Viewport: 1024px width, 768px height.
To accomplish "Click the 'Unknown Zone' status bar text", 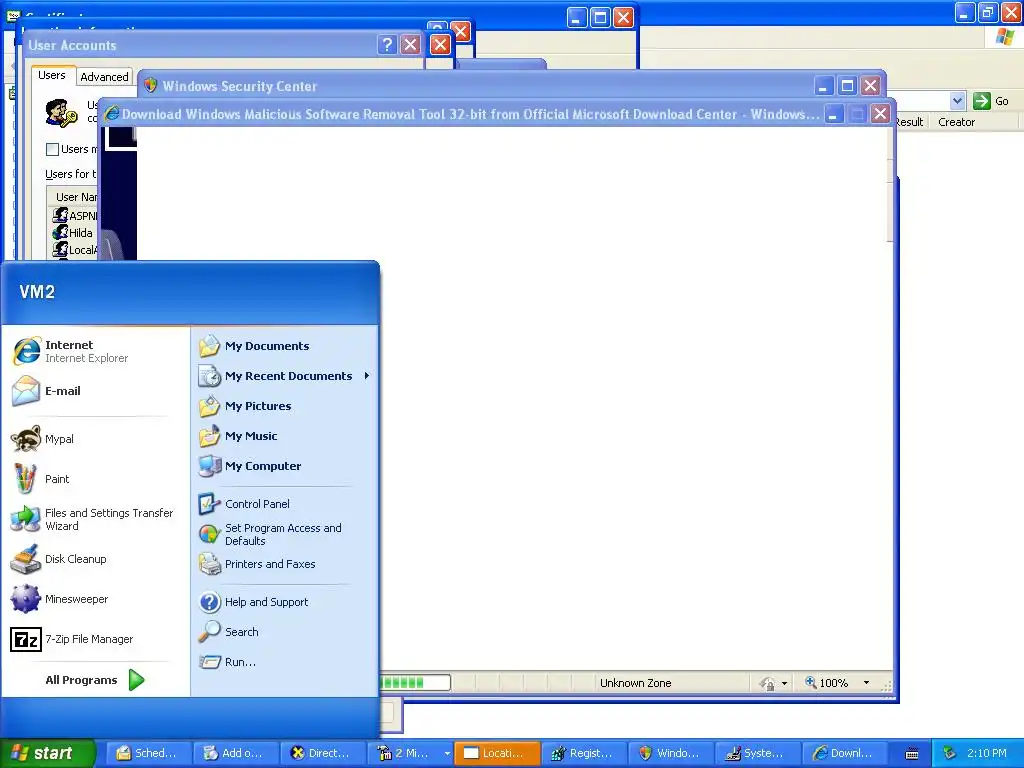I will pos(635,683).
